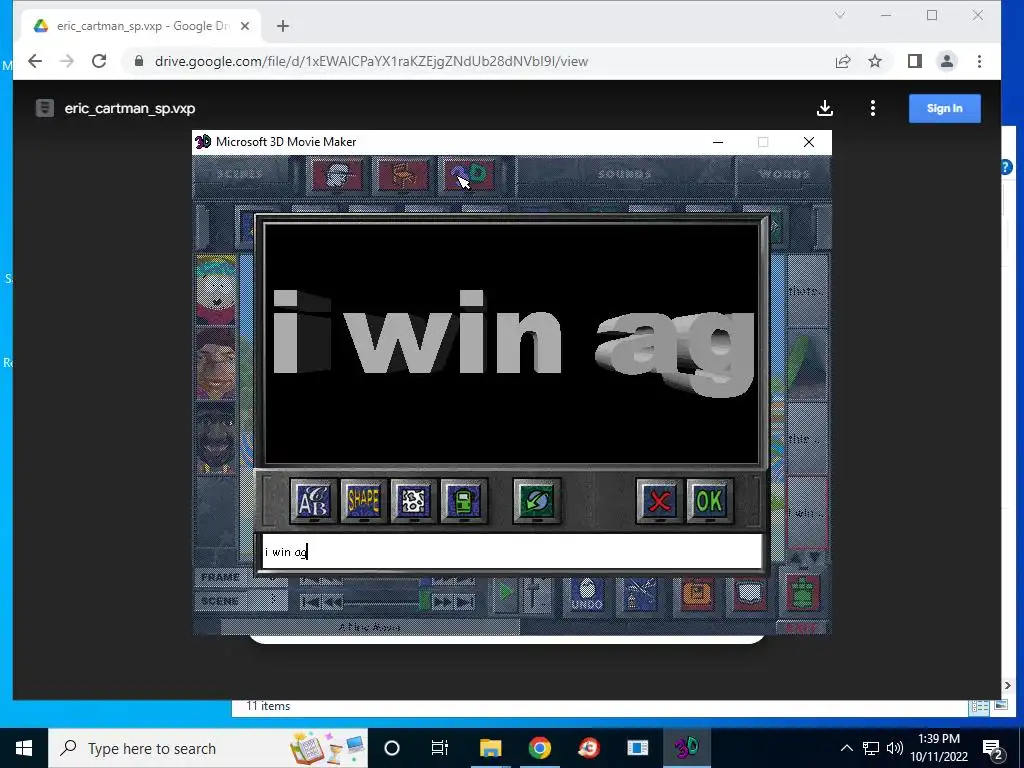Select the Cartman actor thumbnail
This screenshot has height=768, width=1024.
[216, 289]
